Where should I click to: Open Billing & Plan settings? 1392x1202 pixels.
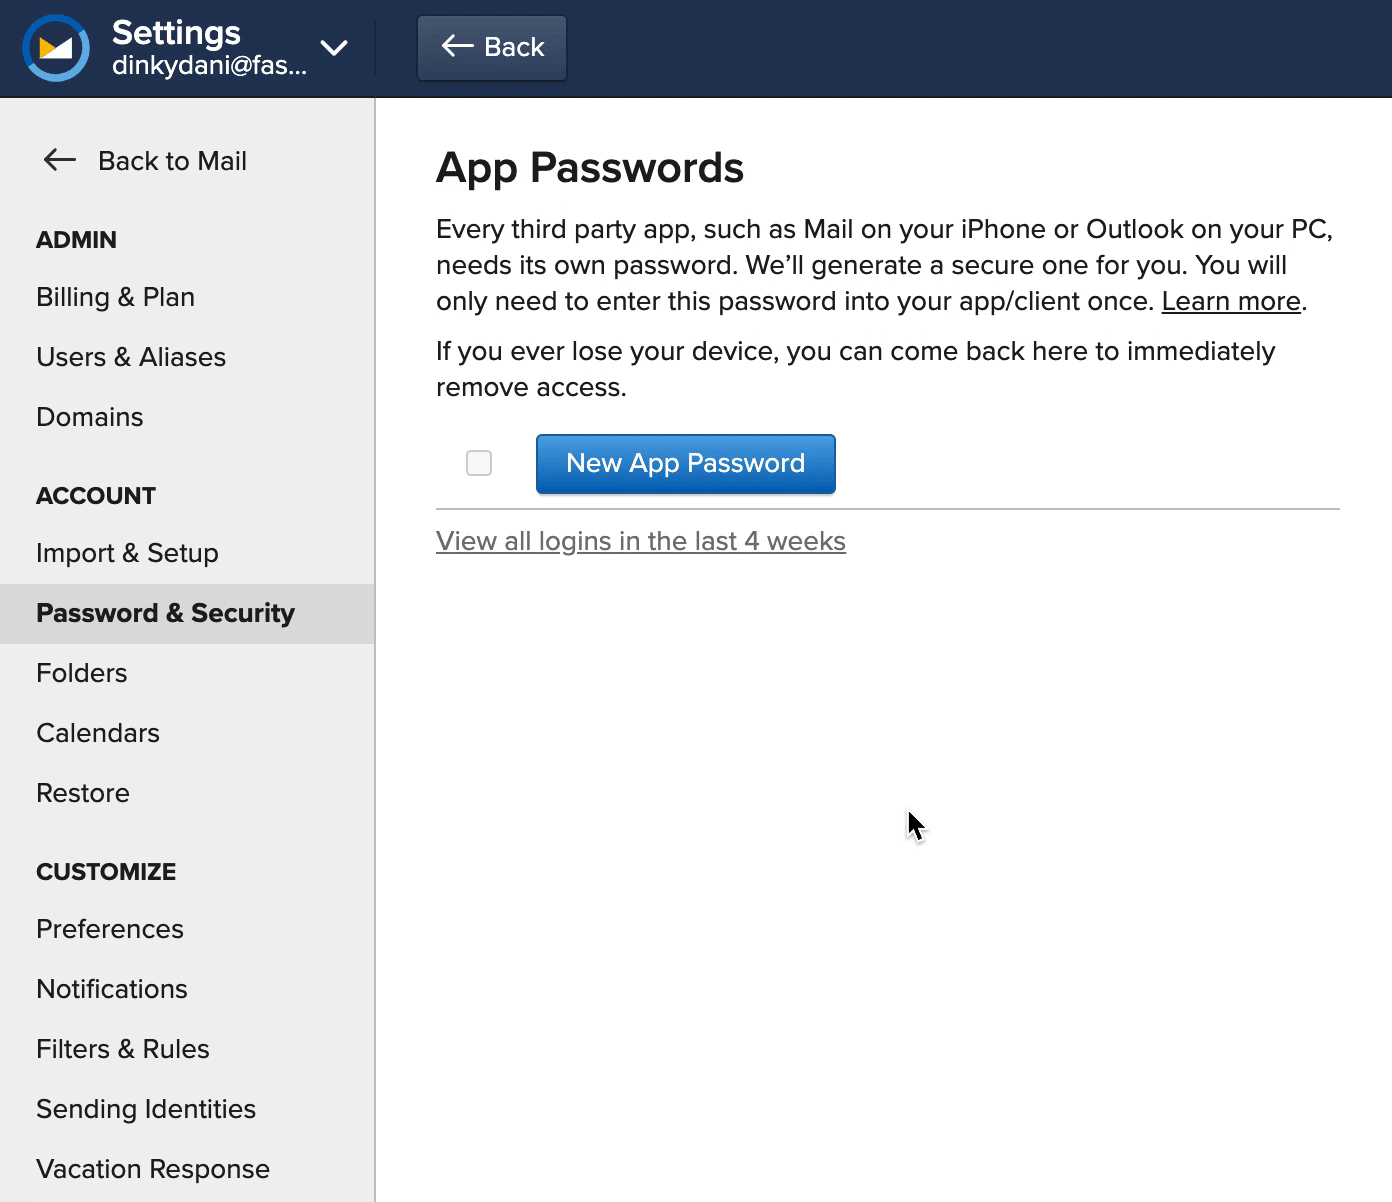[115, 297]
